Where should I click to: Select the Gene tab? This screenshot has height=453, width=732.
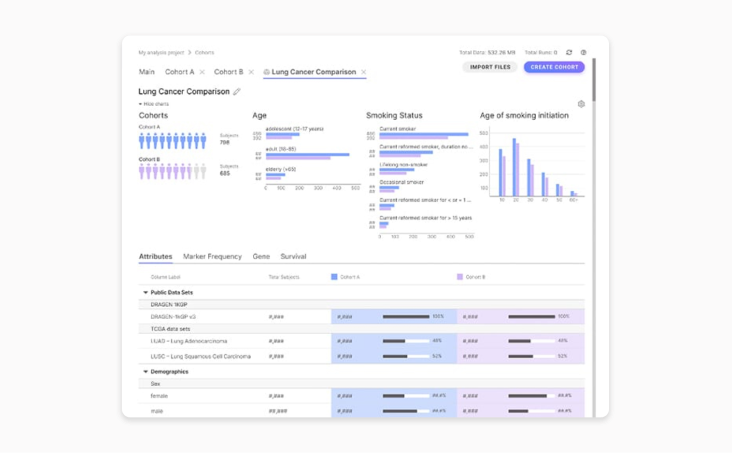pyautogui.click(x=261, y=257)
